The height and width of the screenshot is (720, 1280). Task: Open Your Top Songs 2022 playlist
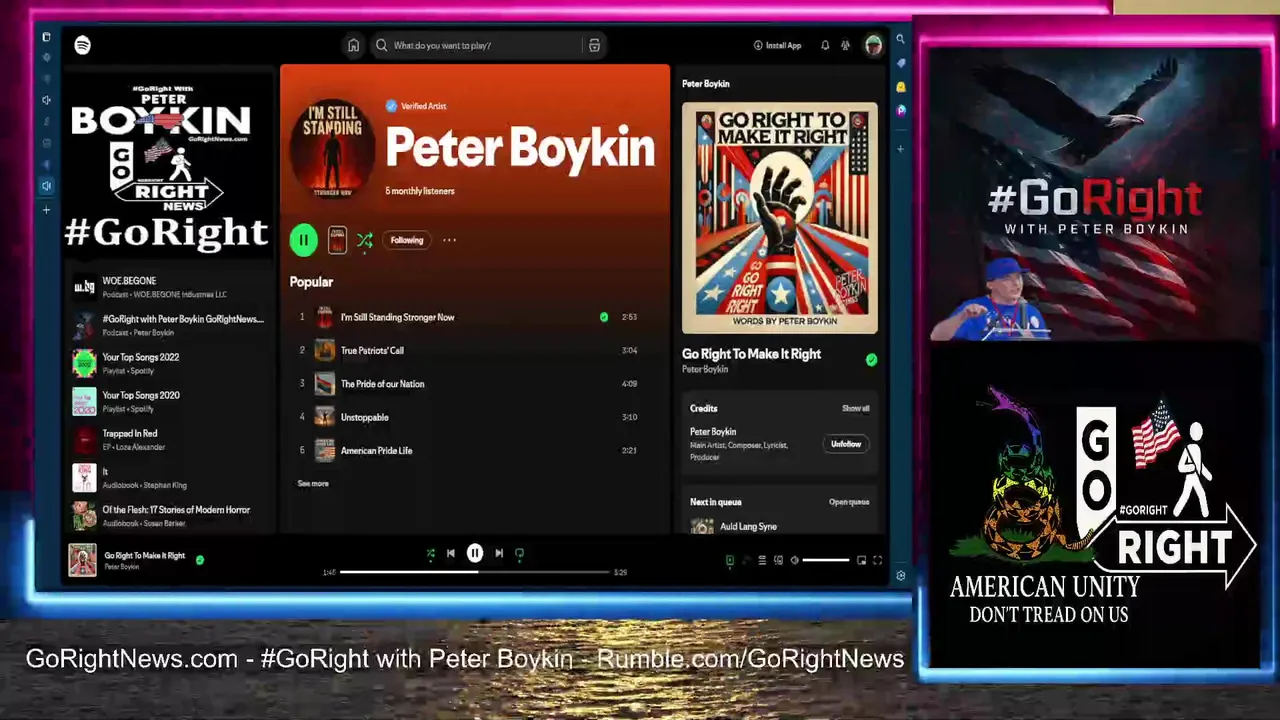point(170,363)
